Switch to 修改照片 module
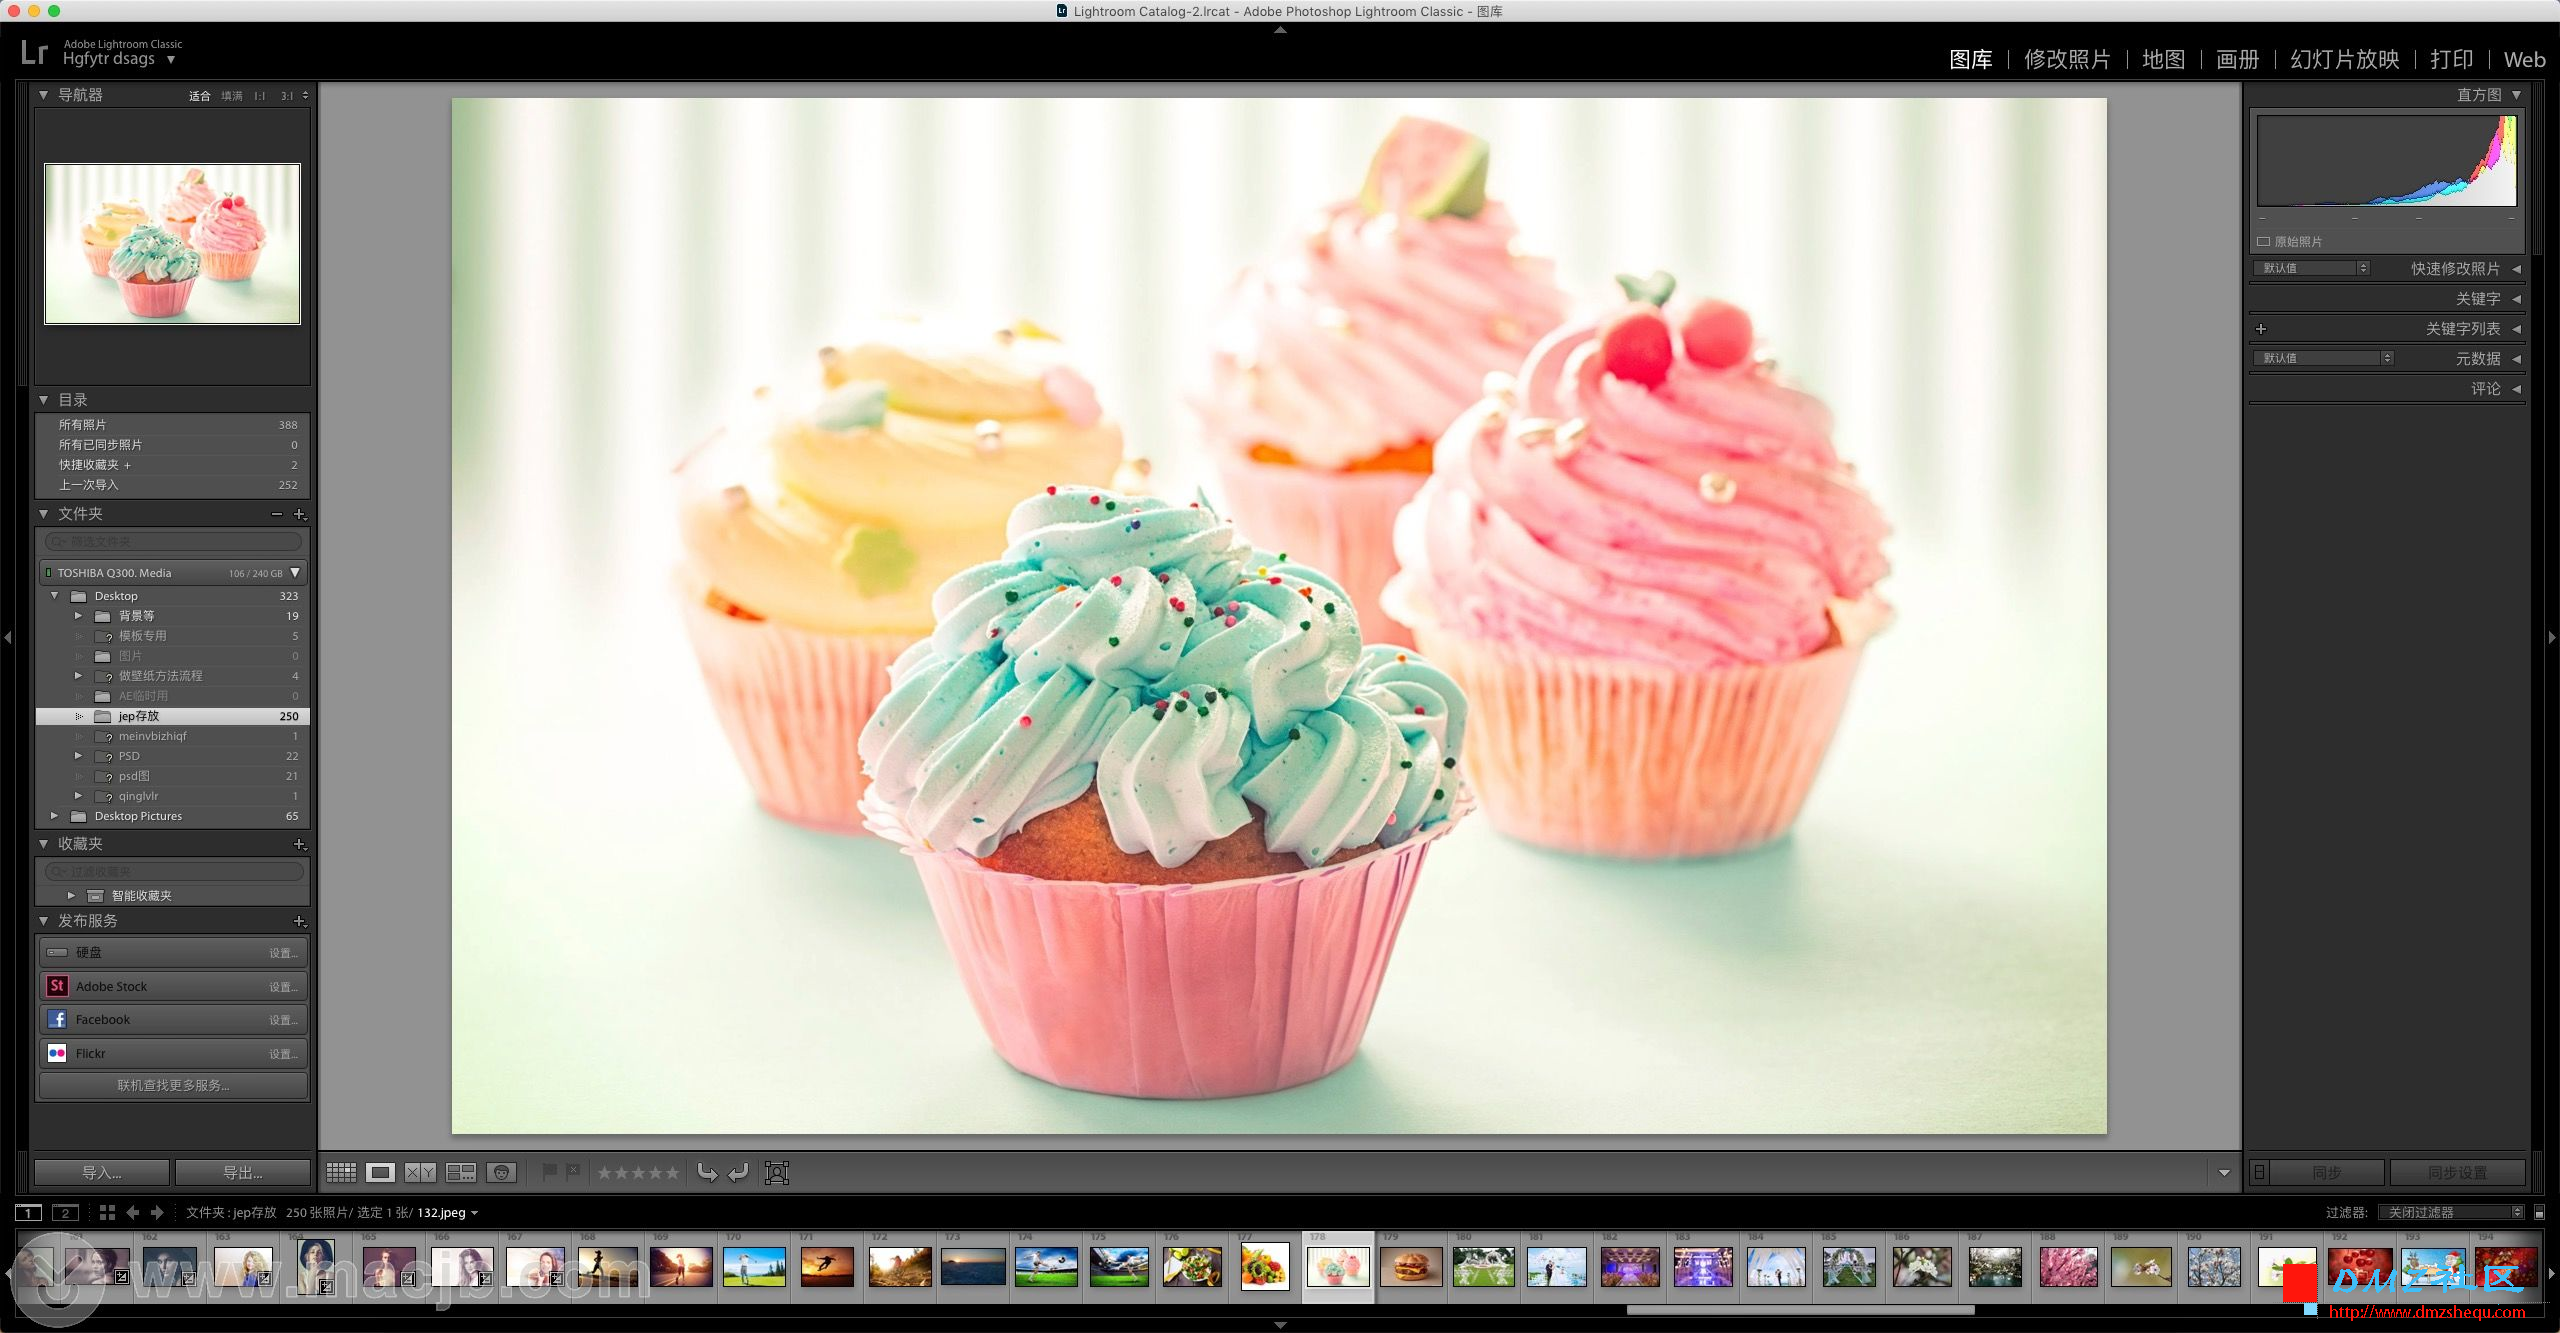This screenshot has width=2560, height=1333. tap(2067, 59)
